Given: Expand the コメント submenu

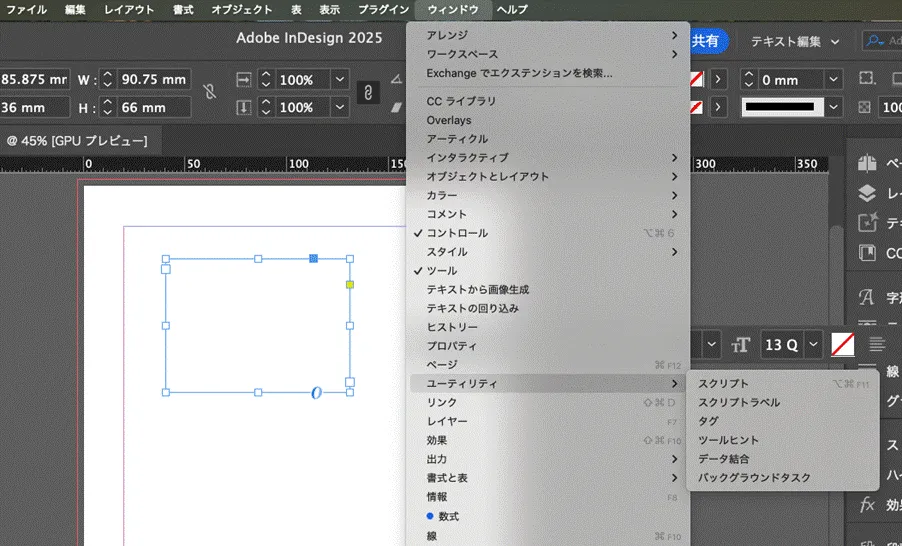Looking at the screenshot, I should pos(549,214).
